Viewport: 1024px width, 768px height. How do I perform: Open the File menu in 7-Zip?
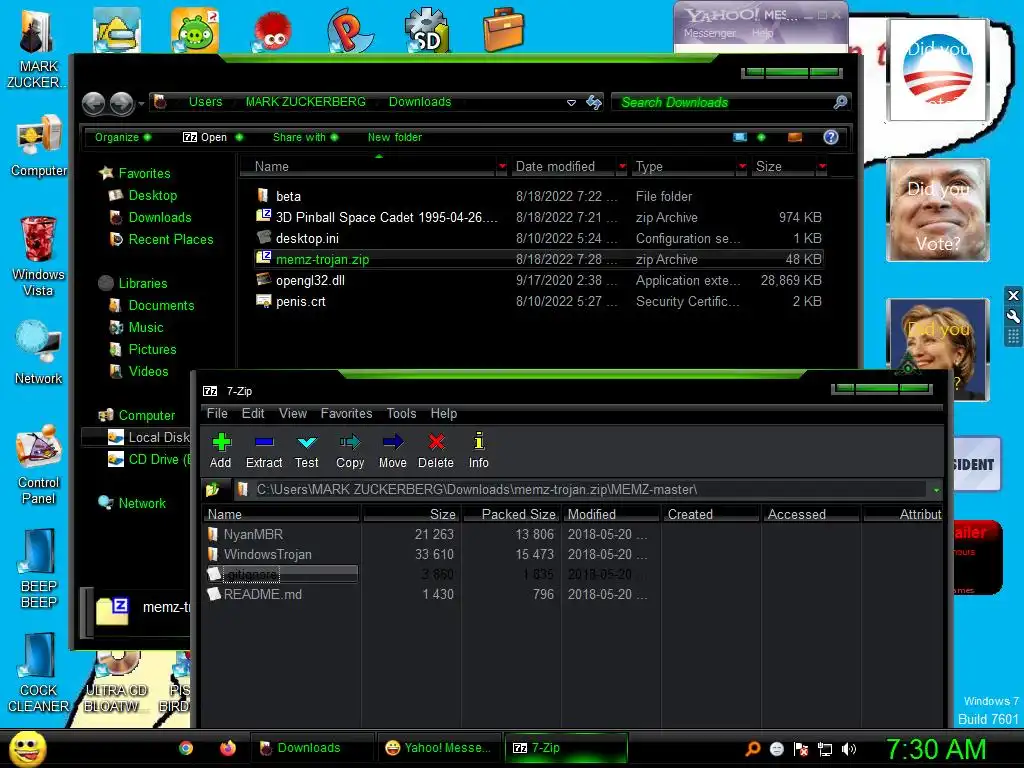[x=217, y=413]
